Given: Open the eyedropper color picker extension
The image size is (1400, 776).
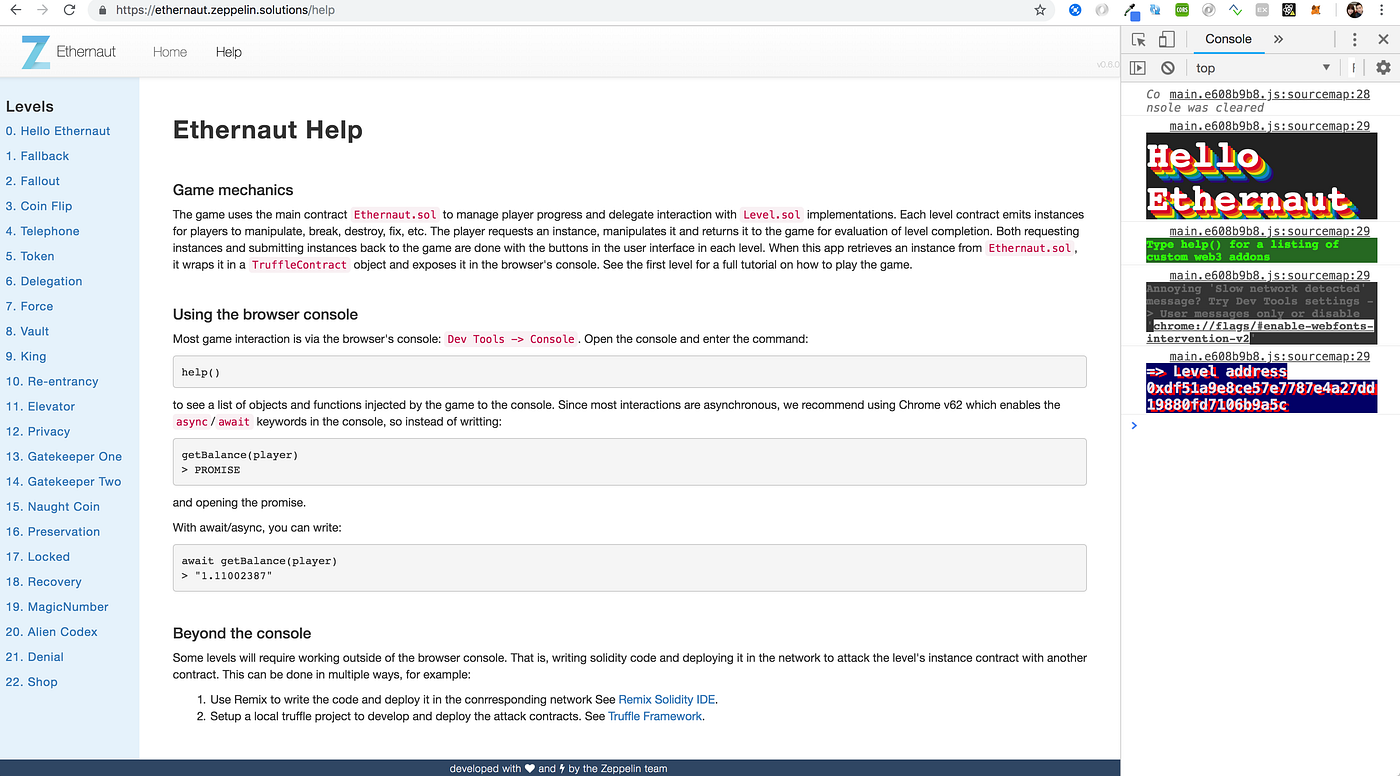Looking at the screenshot, I should point(1131,10).
